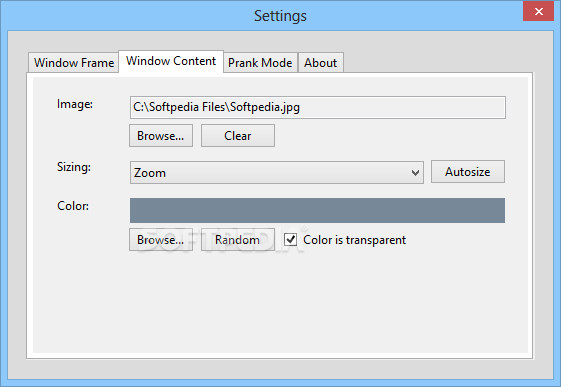Click the gray Color swatch bar

[x=317, y=210]
